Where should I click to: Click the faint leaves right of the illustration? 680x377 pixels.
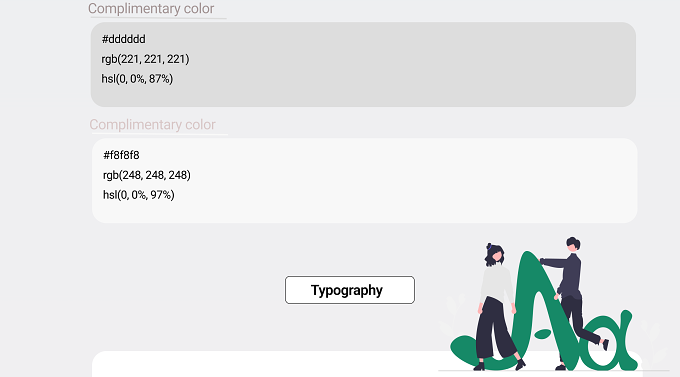[655, 345]
